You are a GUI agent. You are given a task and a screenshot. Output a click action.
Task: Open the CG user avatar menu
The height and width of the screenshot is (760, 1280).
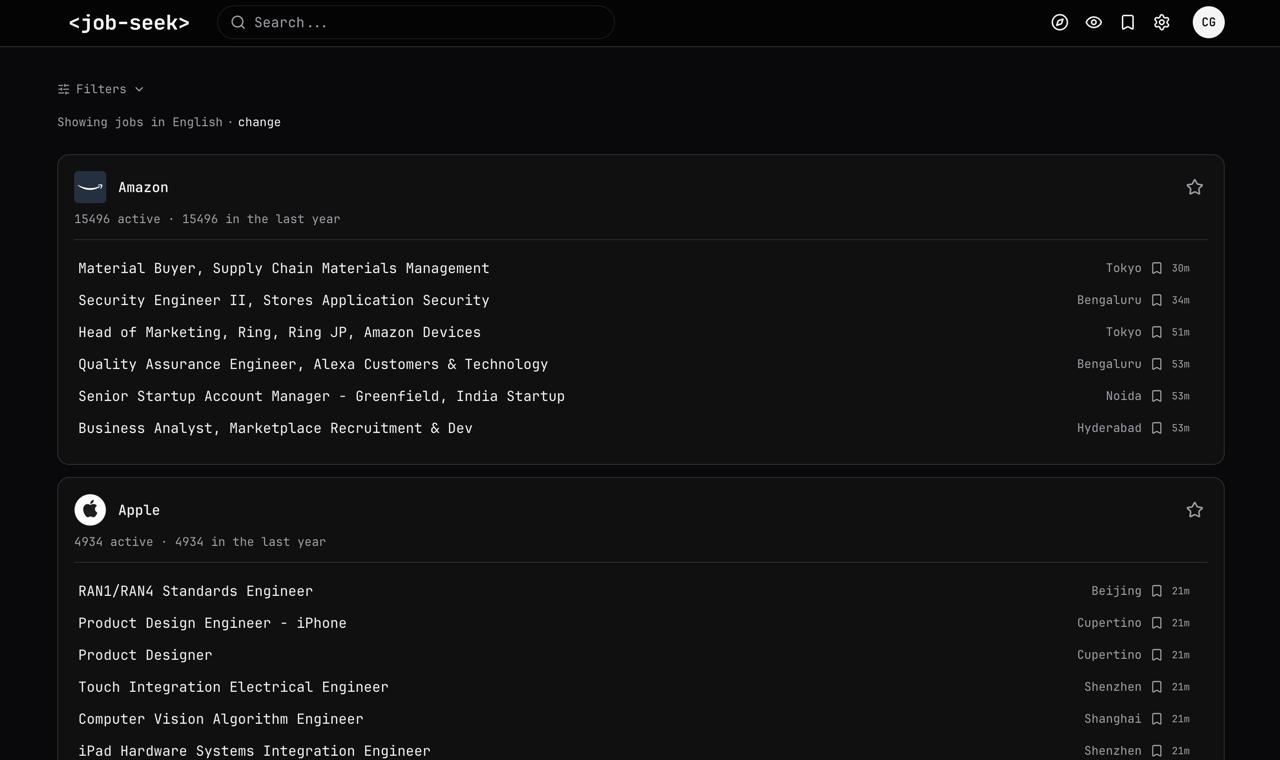pyautogui.click(x=1208, y=22)
